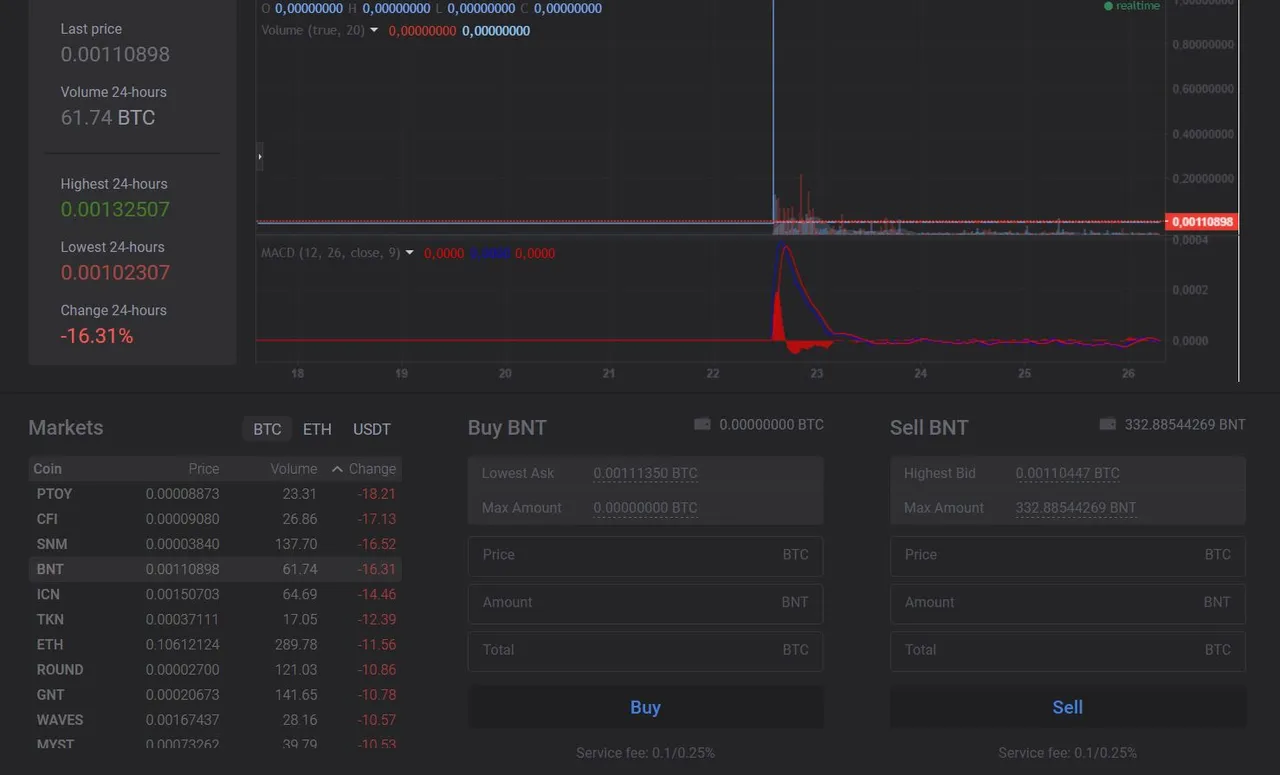Focus the Sell BNT Total field
1280x775 pixels.
point(1068,650)
